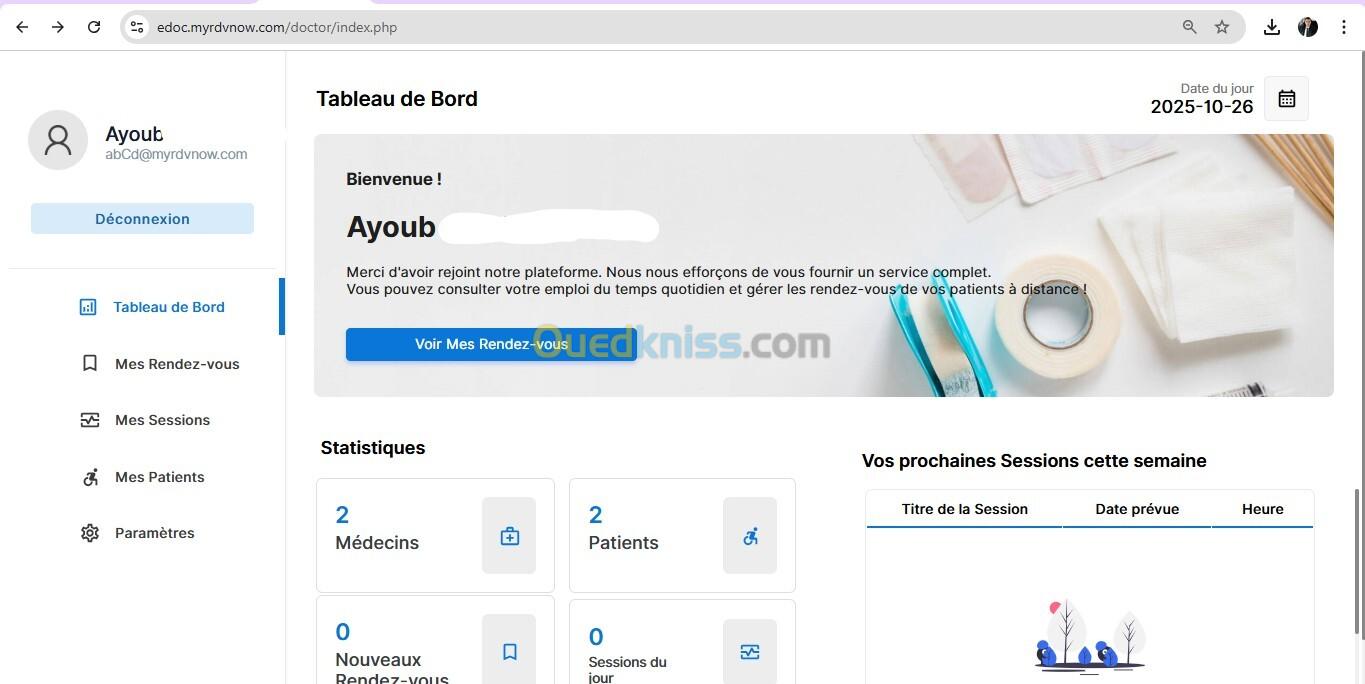Viewport: 1365px width, 684px height.
Task: Select Mes Patients in the sidebar
Action: (159, 477)
